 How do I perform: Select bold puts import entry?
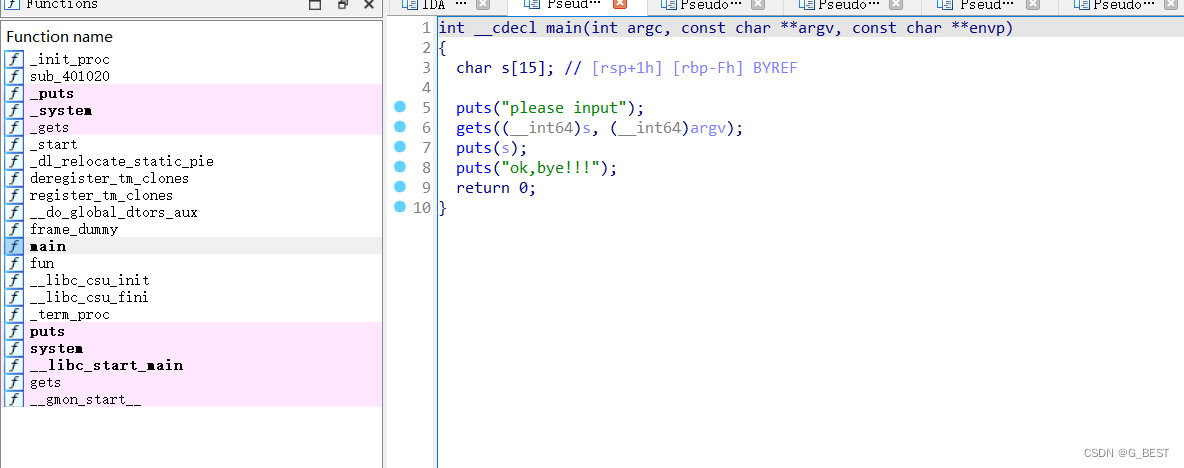click(x=48, y=331)
